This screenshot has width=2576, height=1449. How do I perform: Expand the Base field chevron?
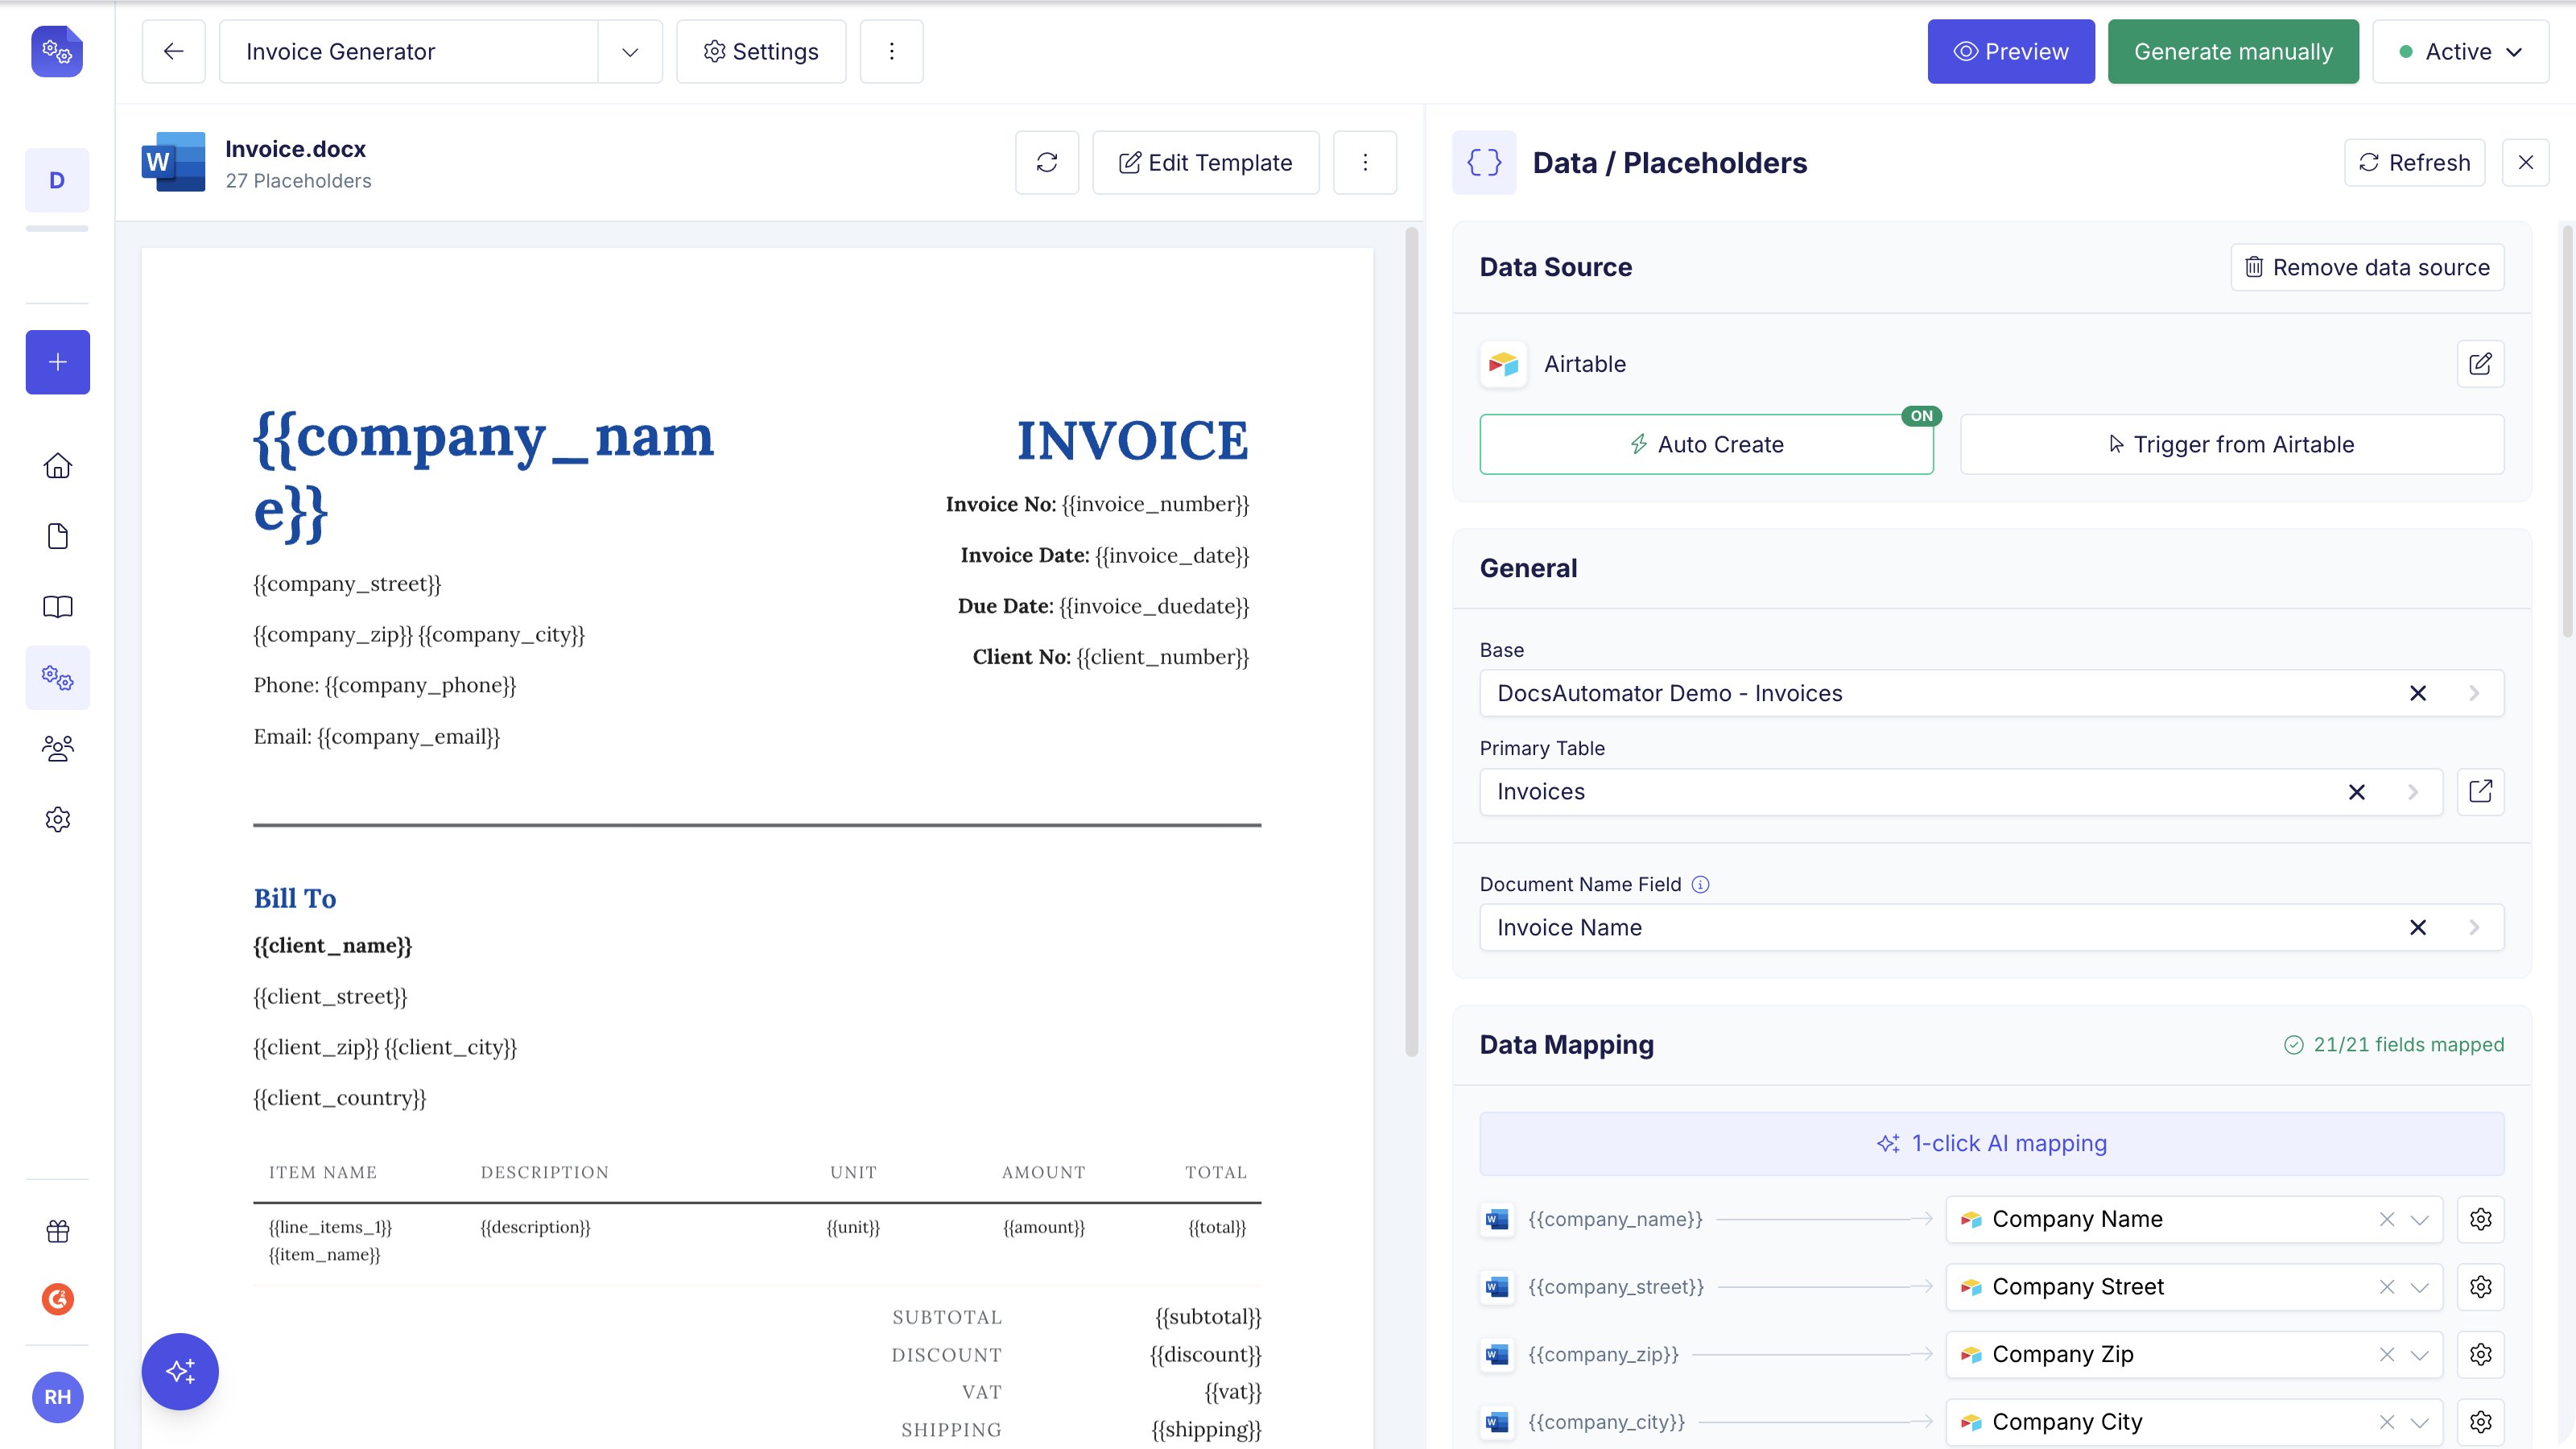pyautogui.click(x=2474, y=693)
